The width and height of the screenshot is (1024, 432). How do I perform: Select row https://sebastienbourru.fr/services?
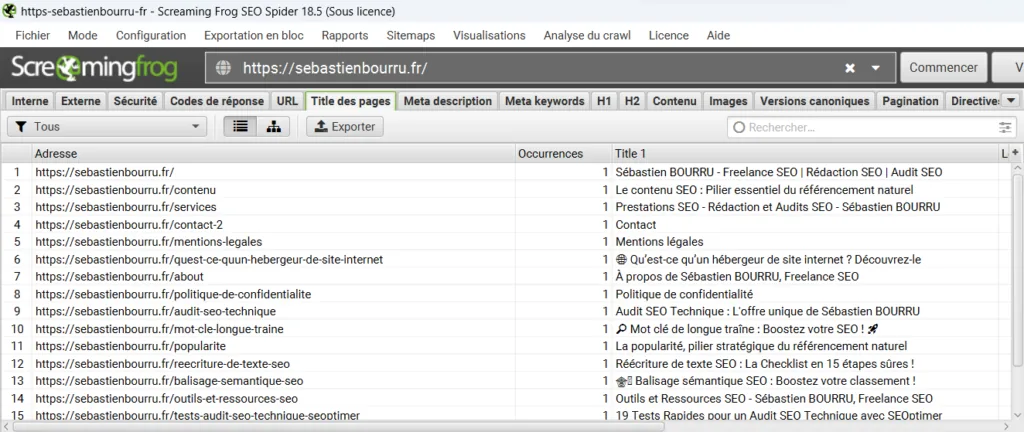pyautogui.click(x=505, y=207)
